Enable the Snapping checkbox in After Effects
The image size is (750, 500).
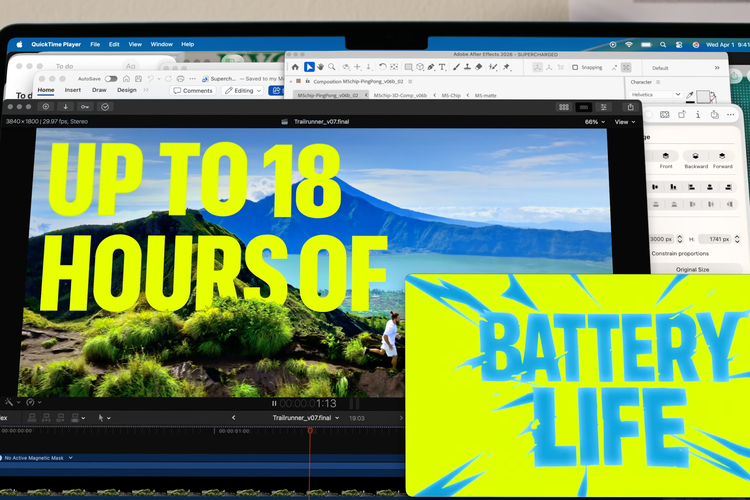pyautogui.click(x=575, y=67)
